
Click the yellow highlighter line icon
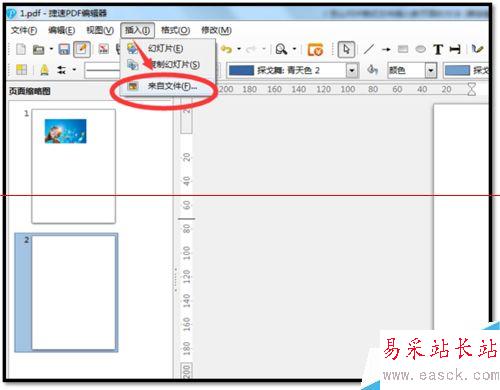click(x=44, y=70)
